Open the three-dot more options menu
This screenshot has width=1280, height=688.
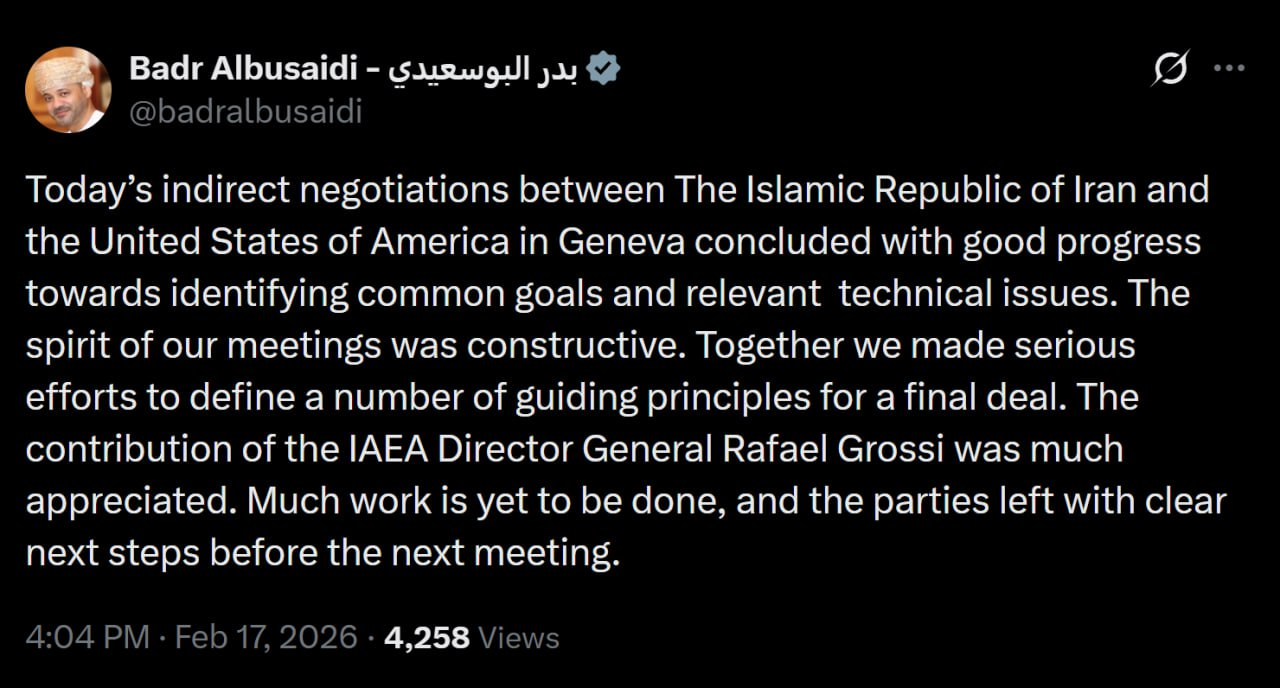[1229, 69]
